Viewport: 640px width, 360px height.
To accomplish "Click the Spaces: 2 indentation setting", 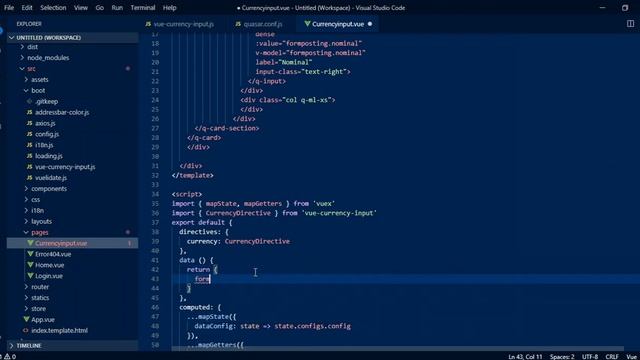I will [x=562, y=357].
